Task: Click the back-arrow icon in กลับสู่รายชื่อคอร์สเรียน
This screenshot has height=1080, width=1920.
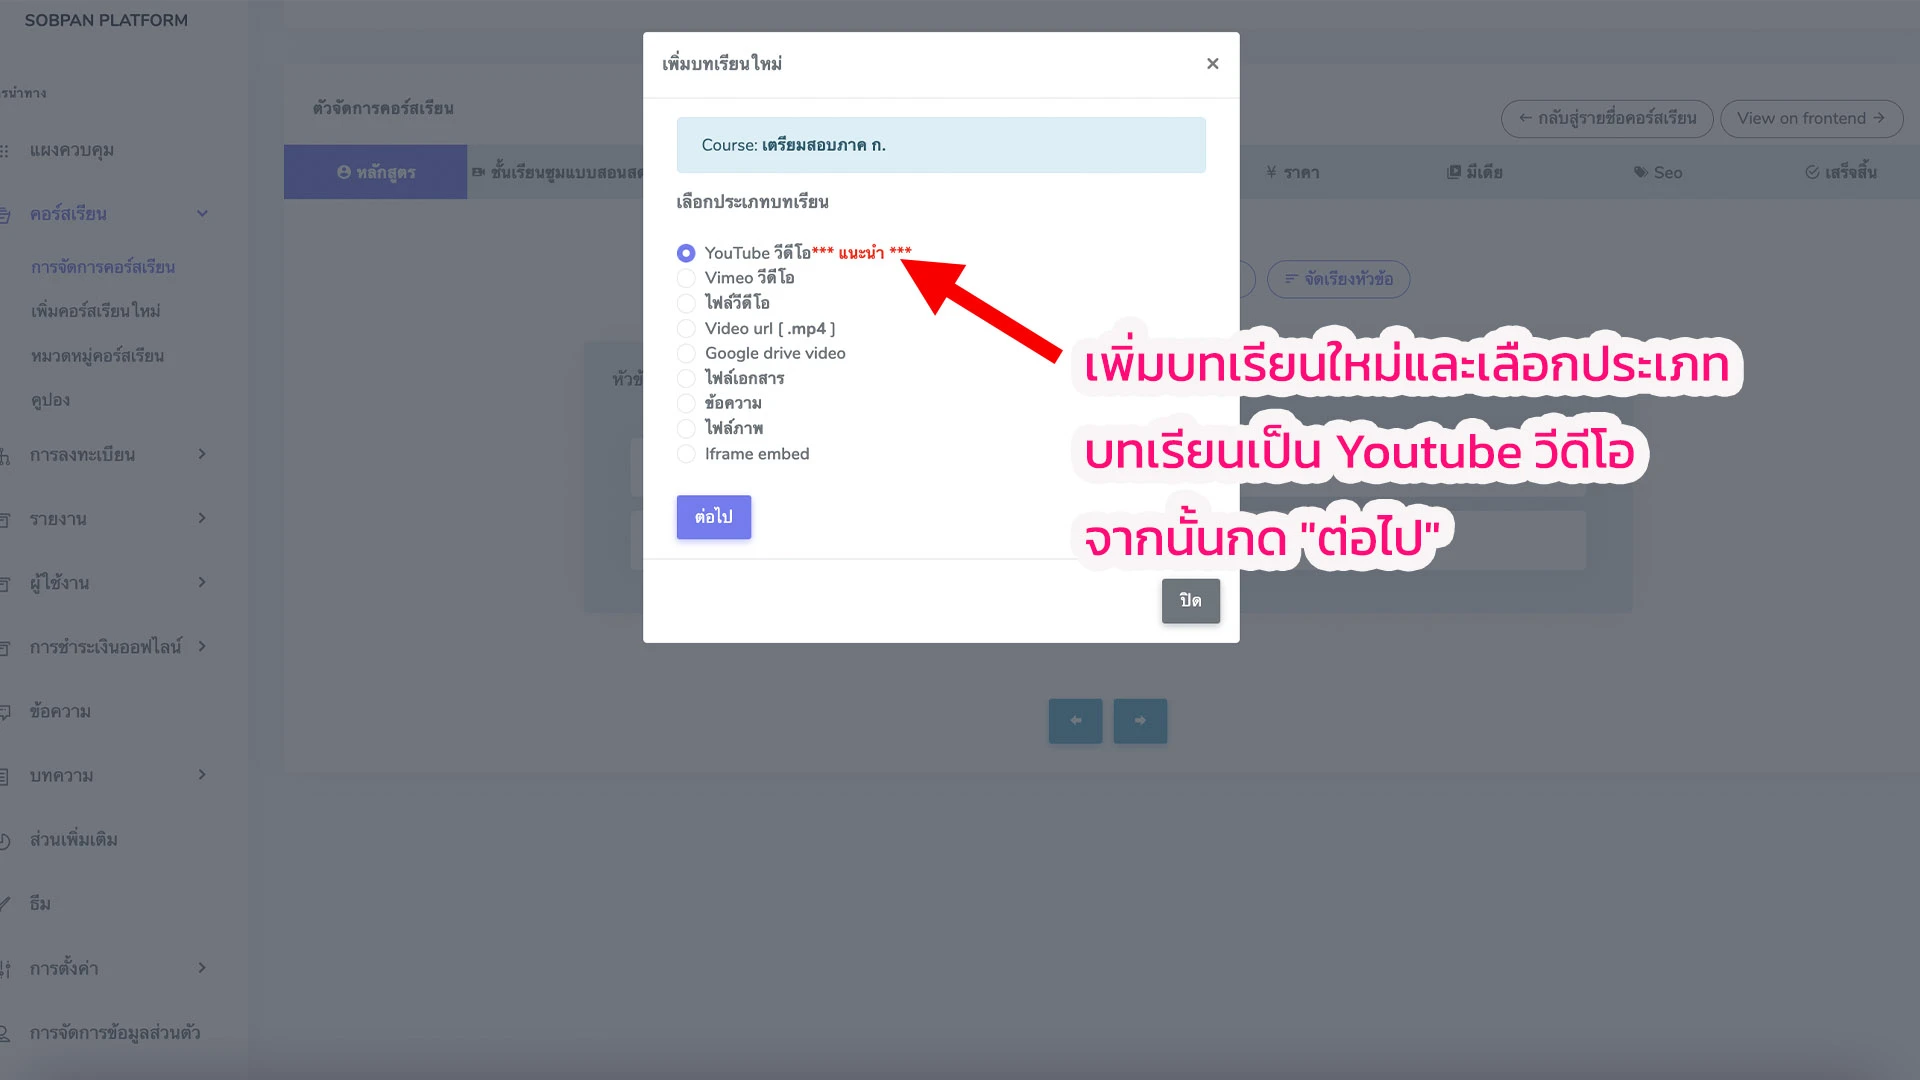Action: [1525, 118]
